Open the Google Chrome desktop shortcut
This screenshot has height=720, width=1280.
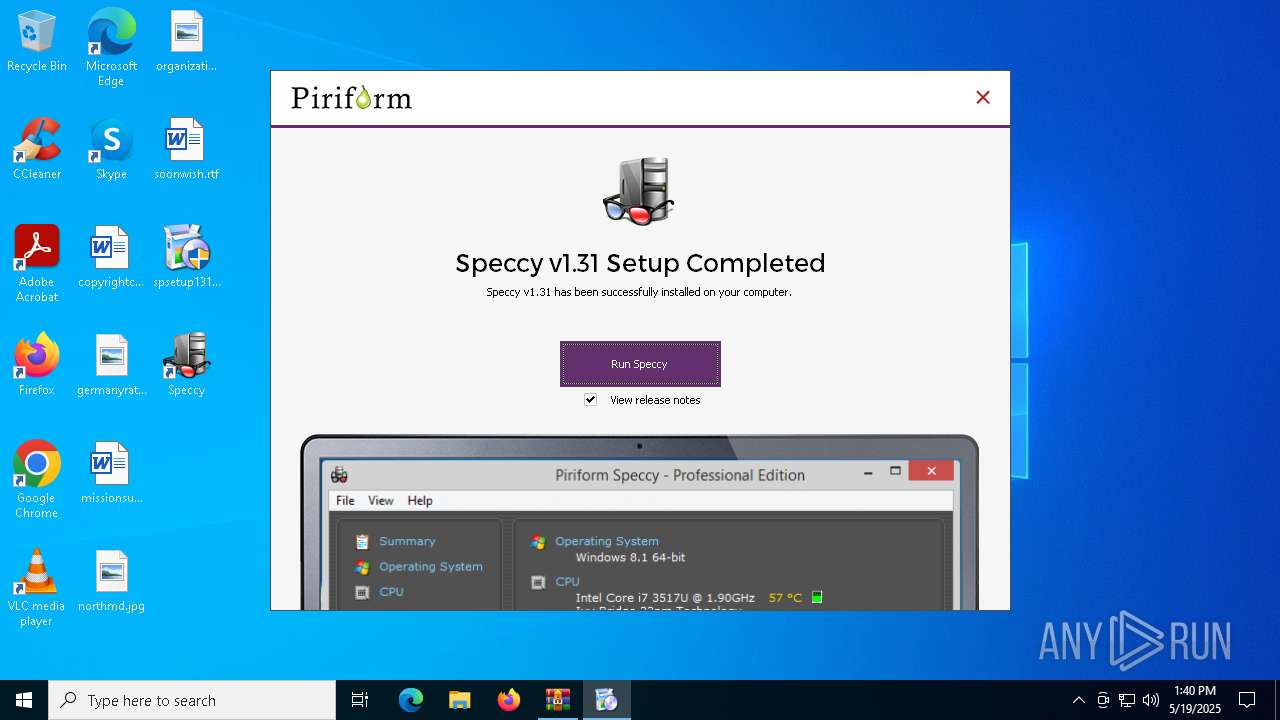pos(37,480)
